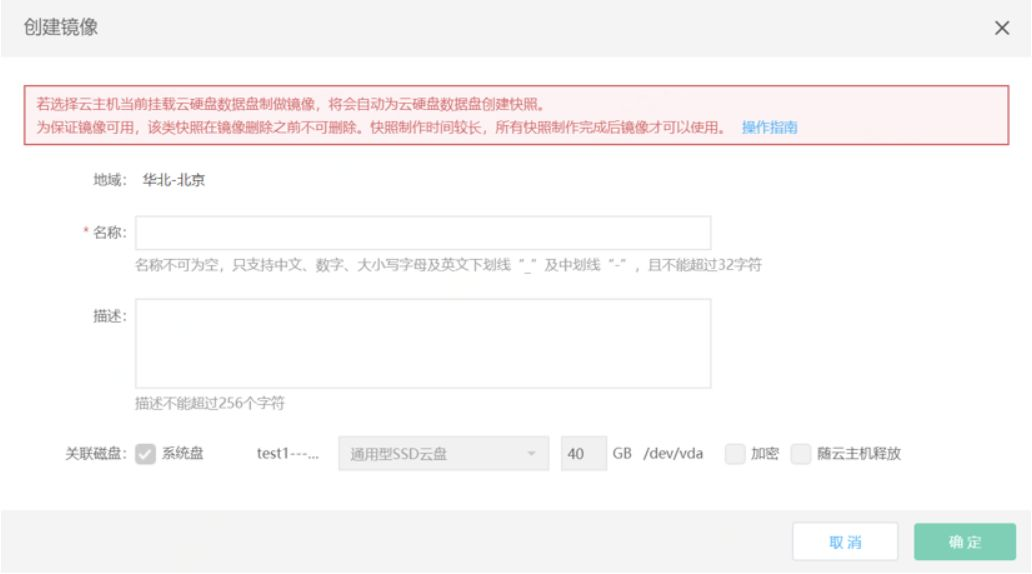
Task: Click the region value 华北-北京
Action: click(174, 180)
